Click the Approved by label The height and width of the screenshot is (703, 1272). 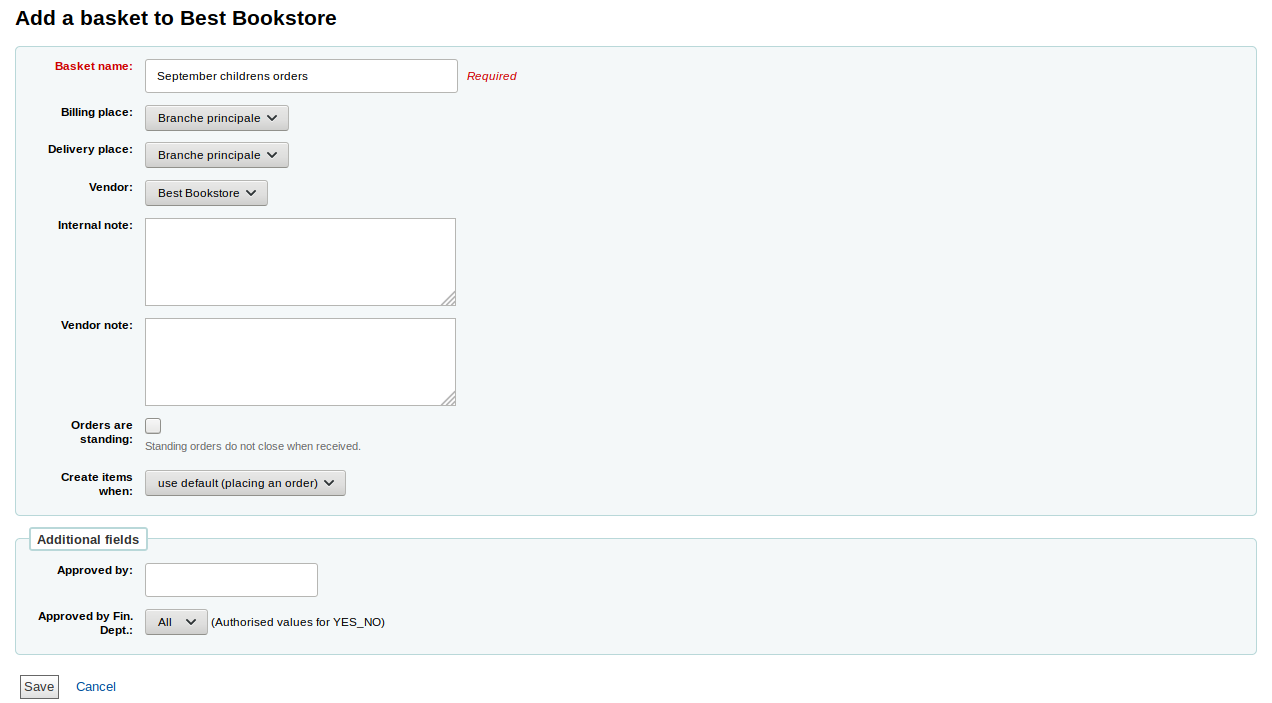[94, 570]
